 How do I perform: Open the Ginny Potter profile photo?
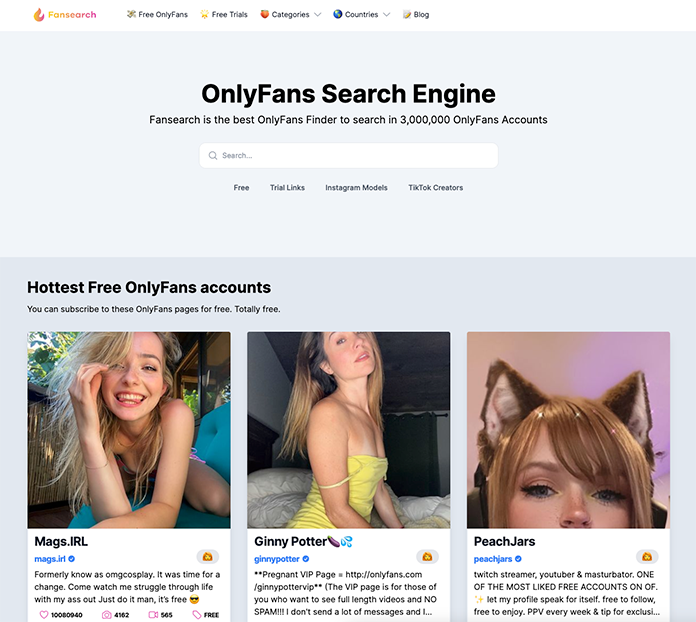click(x=348, y=430)
